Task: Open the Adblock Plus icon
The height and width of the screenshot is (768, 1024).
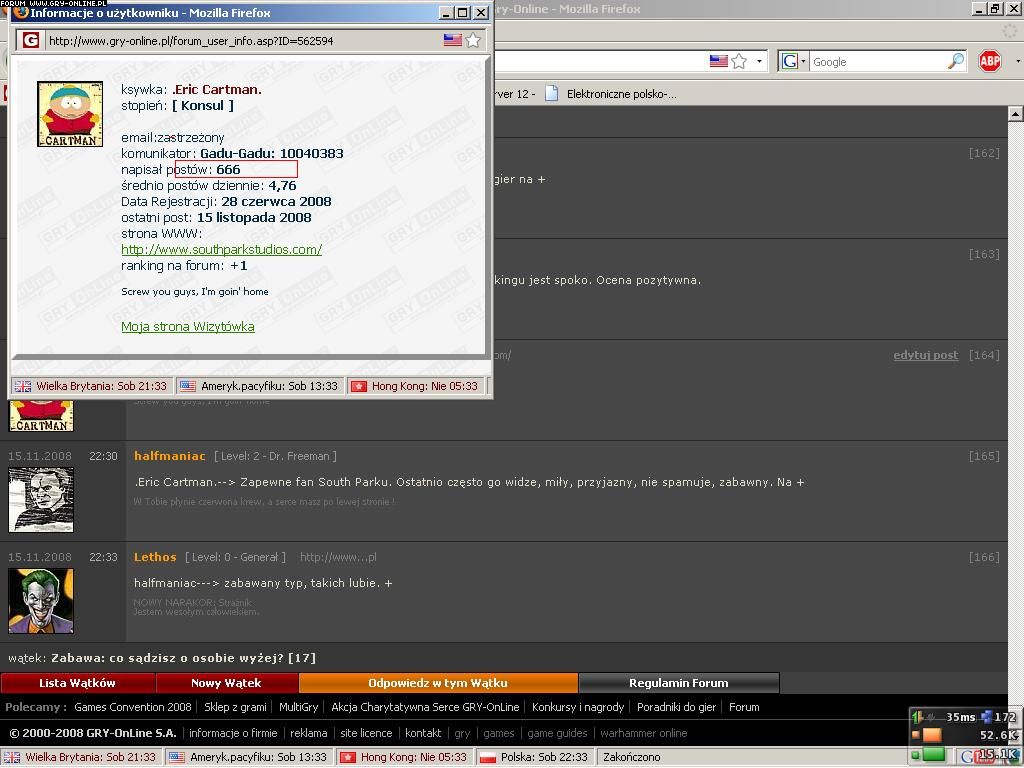Action: (989, 61)
